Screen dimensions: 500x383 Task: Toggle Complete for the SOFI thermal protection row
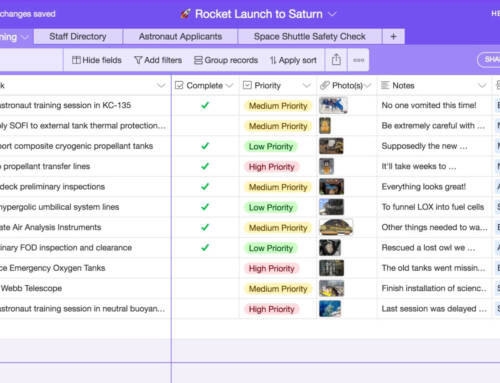tap(205, 126)
